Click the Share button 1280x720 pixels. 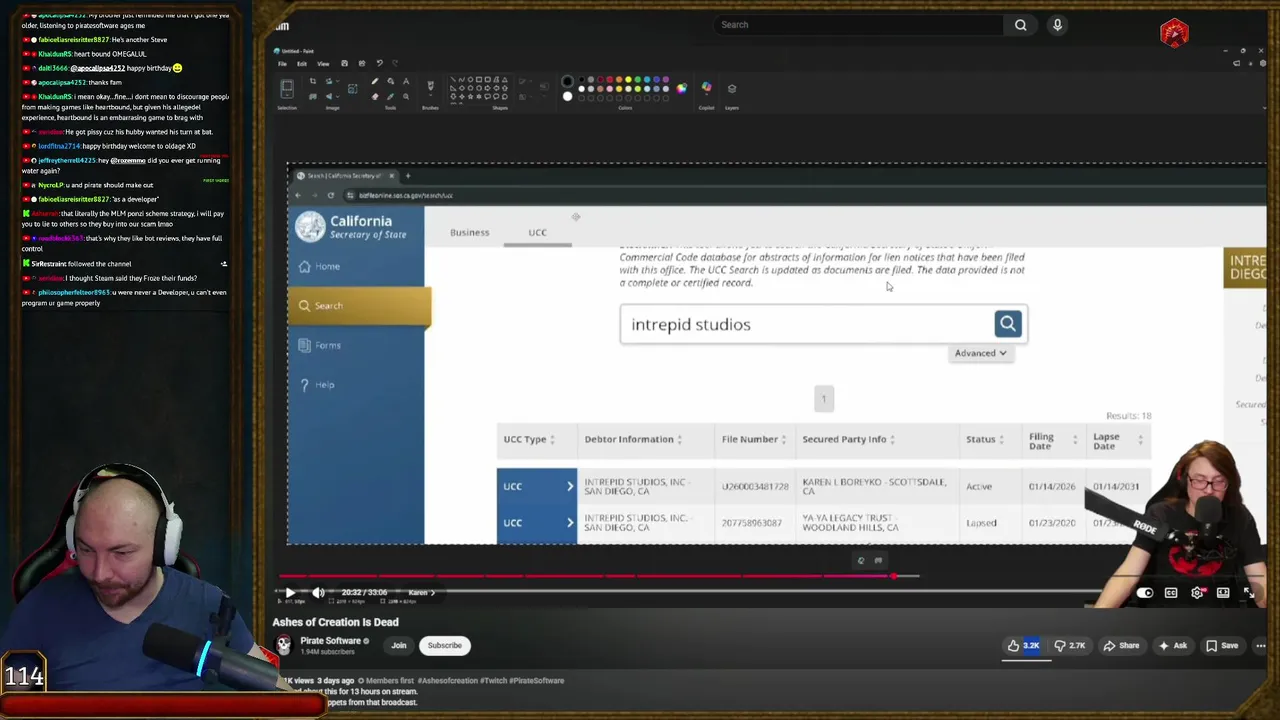click(x=1121, y=646)
